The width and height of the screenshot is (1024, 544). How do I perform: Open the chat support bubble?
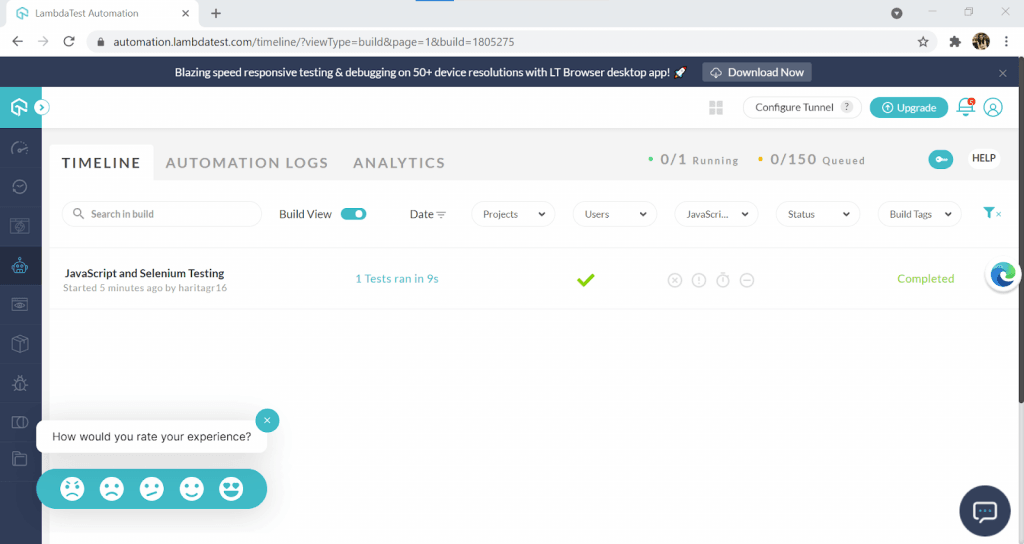pos(985,511)
